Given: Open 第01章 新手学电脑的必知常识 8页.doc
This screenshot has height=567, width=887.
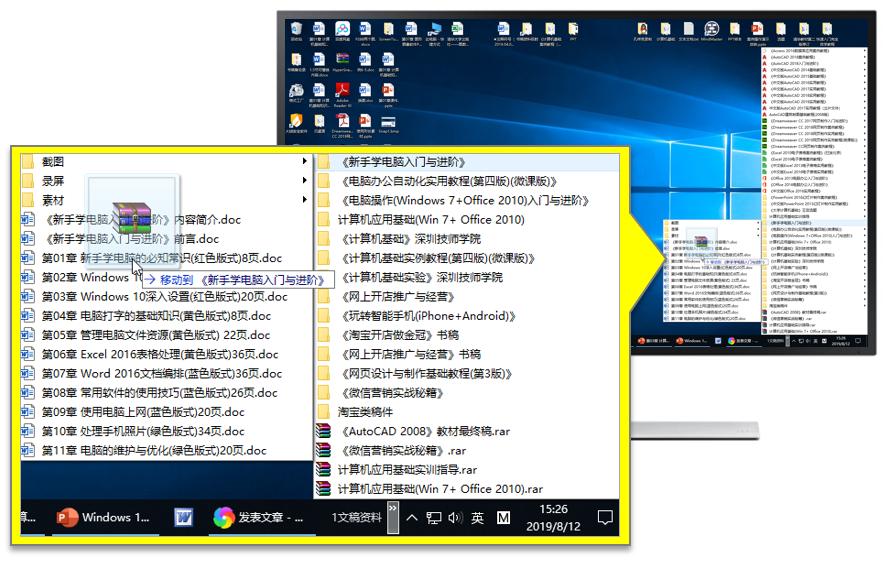Looking at the screenshot, I should tap(161, 258).
